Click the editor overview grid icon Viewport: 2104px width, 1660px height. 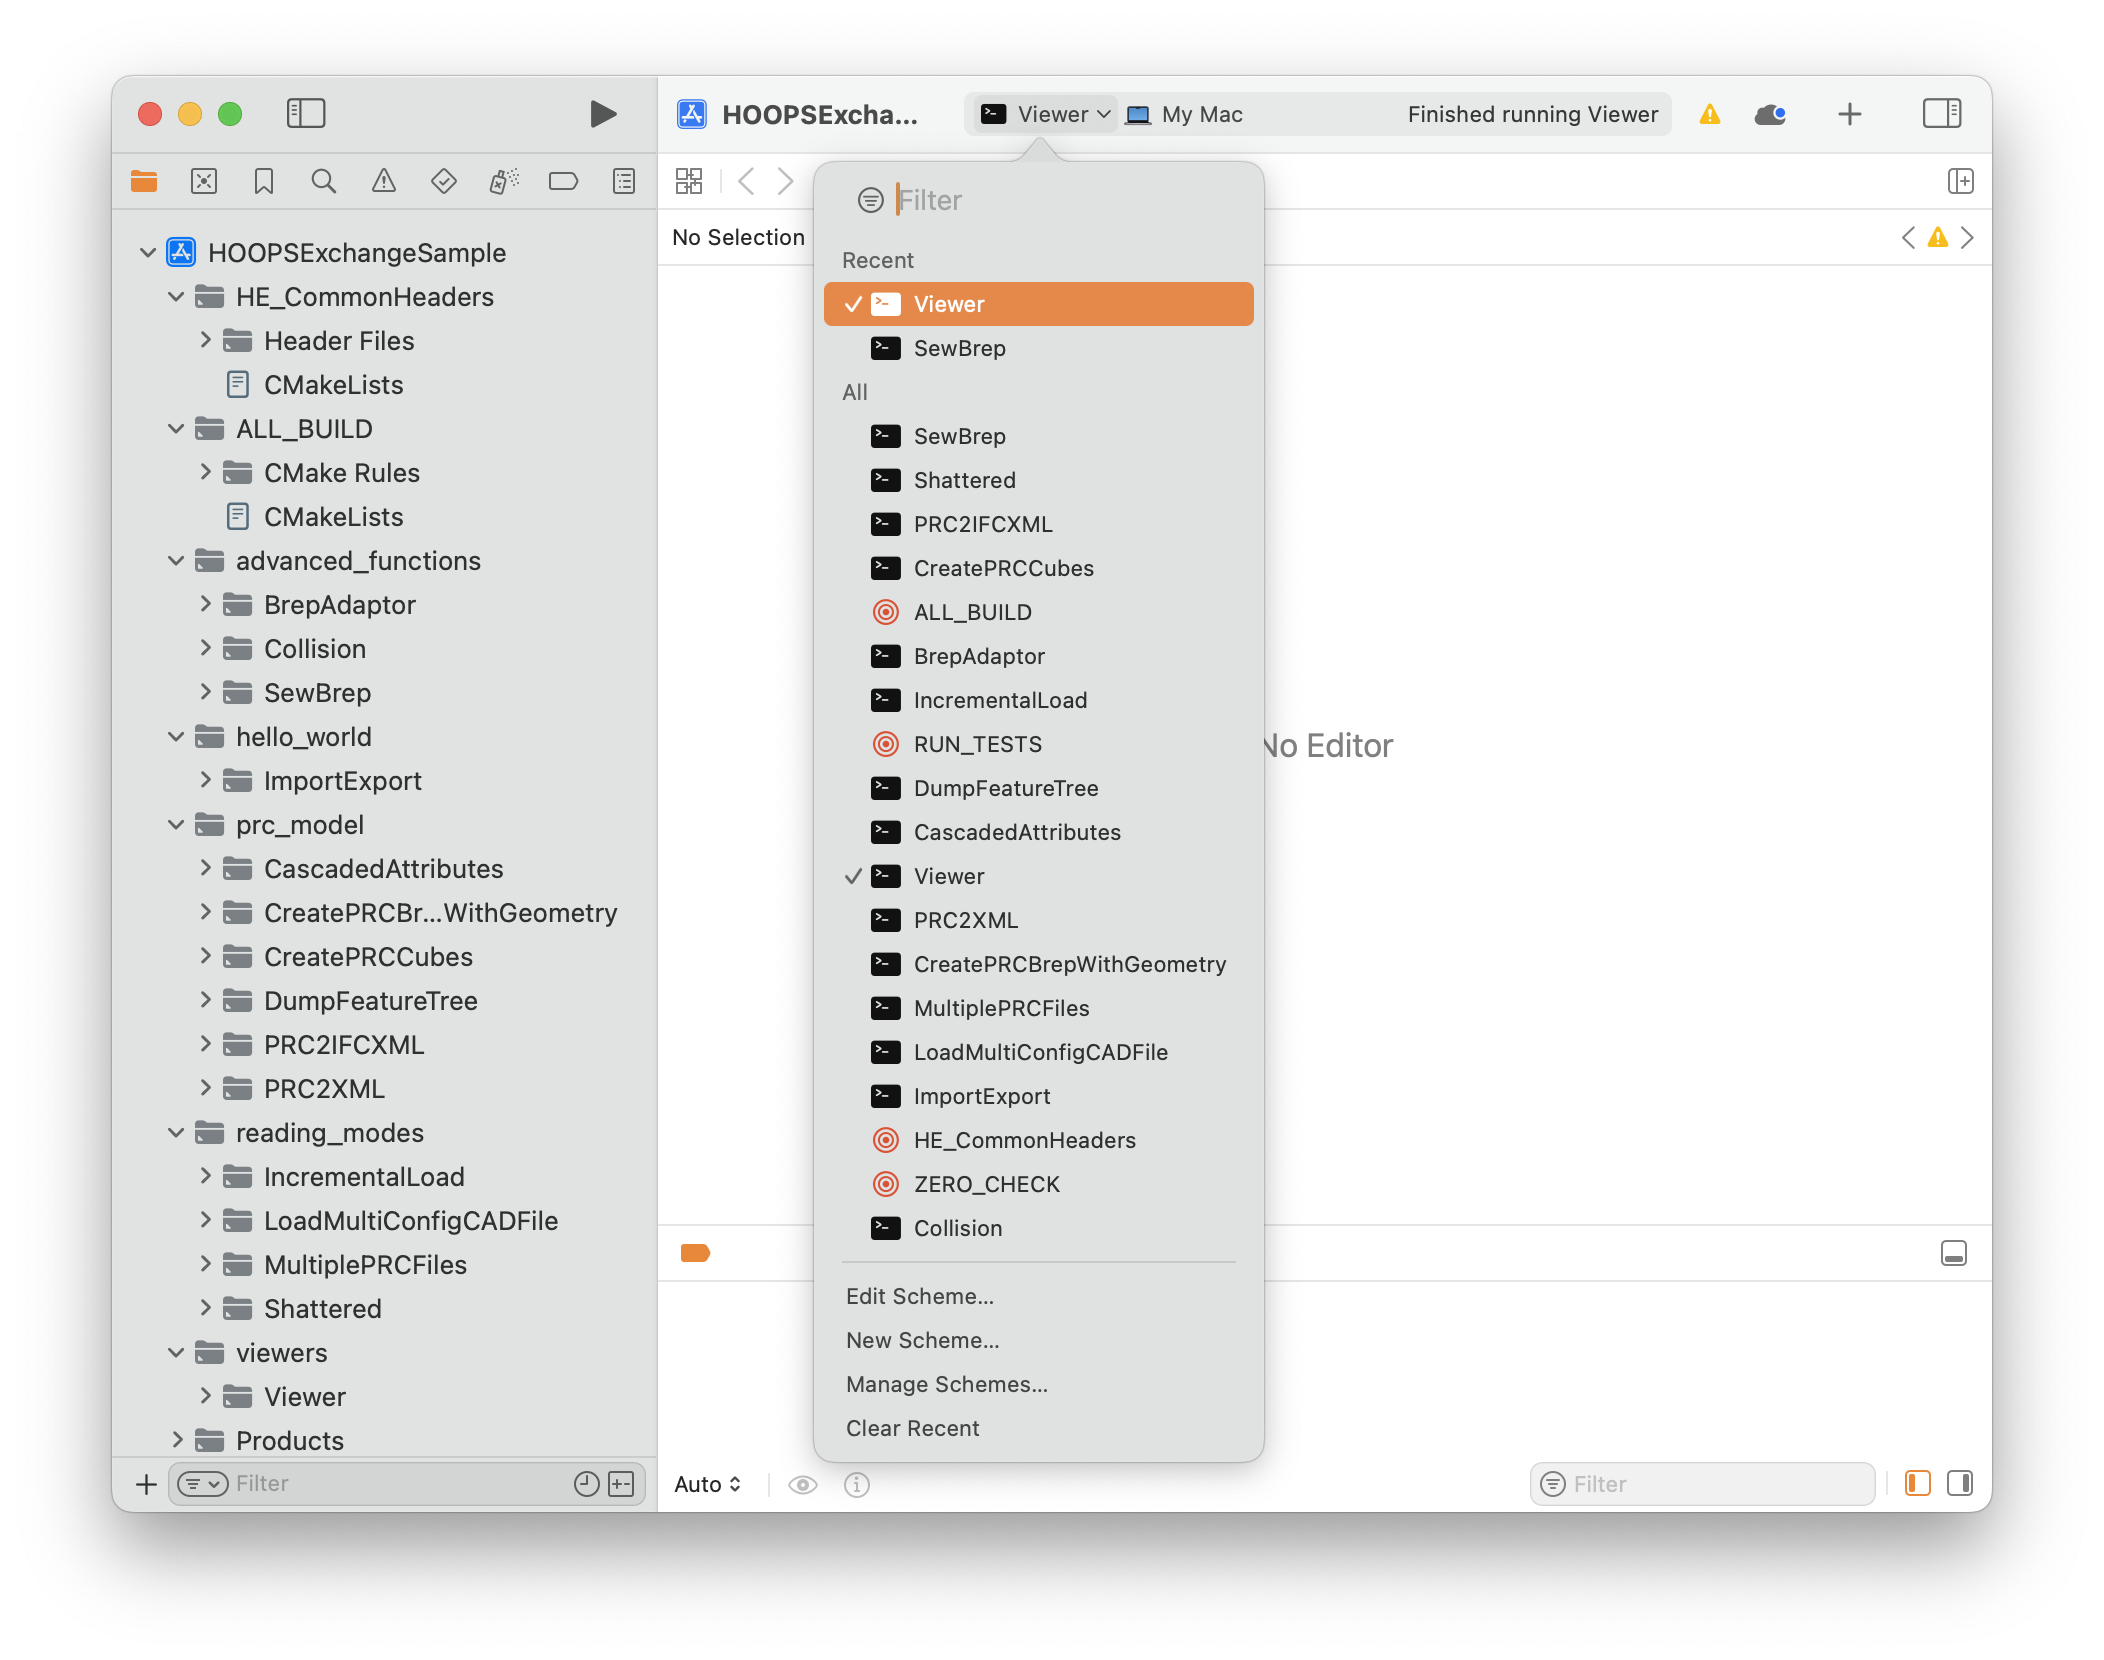click(689, 181)
